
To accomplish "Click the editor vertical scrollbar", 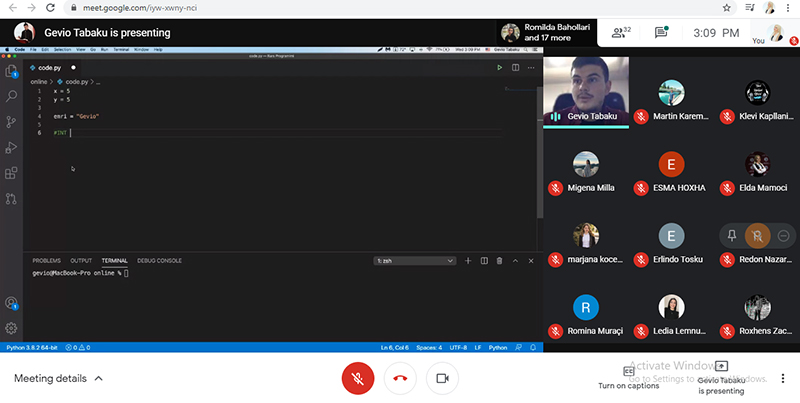I will pos(540,152).
